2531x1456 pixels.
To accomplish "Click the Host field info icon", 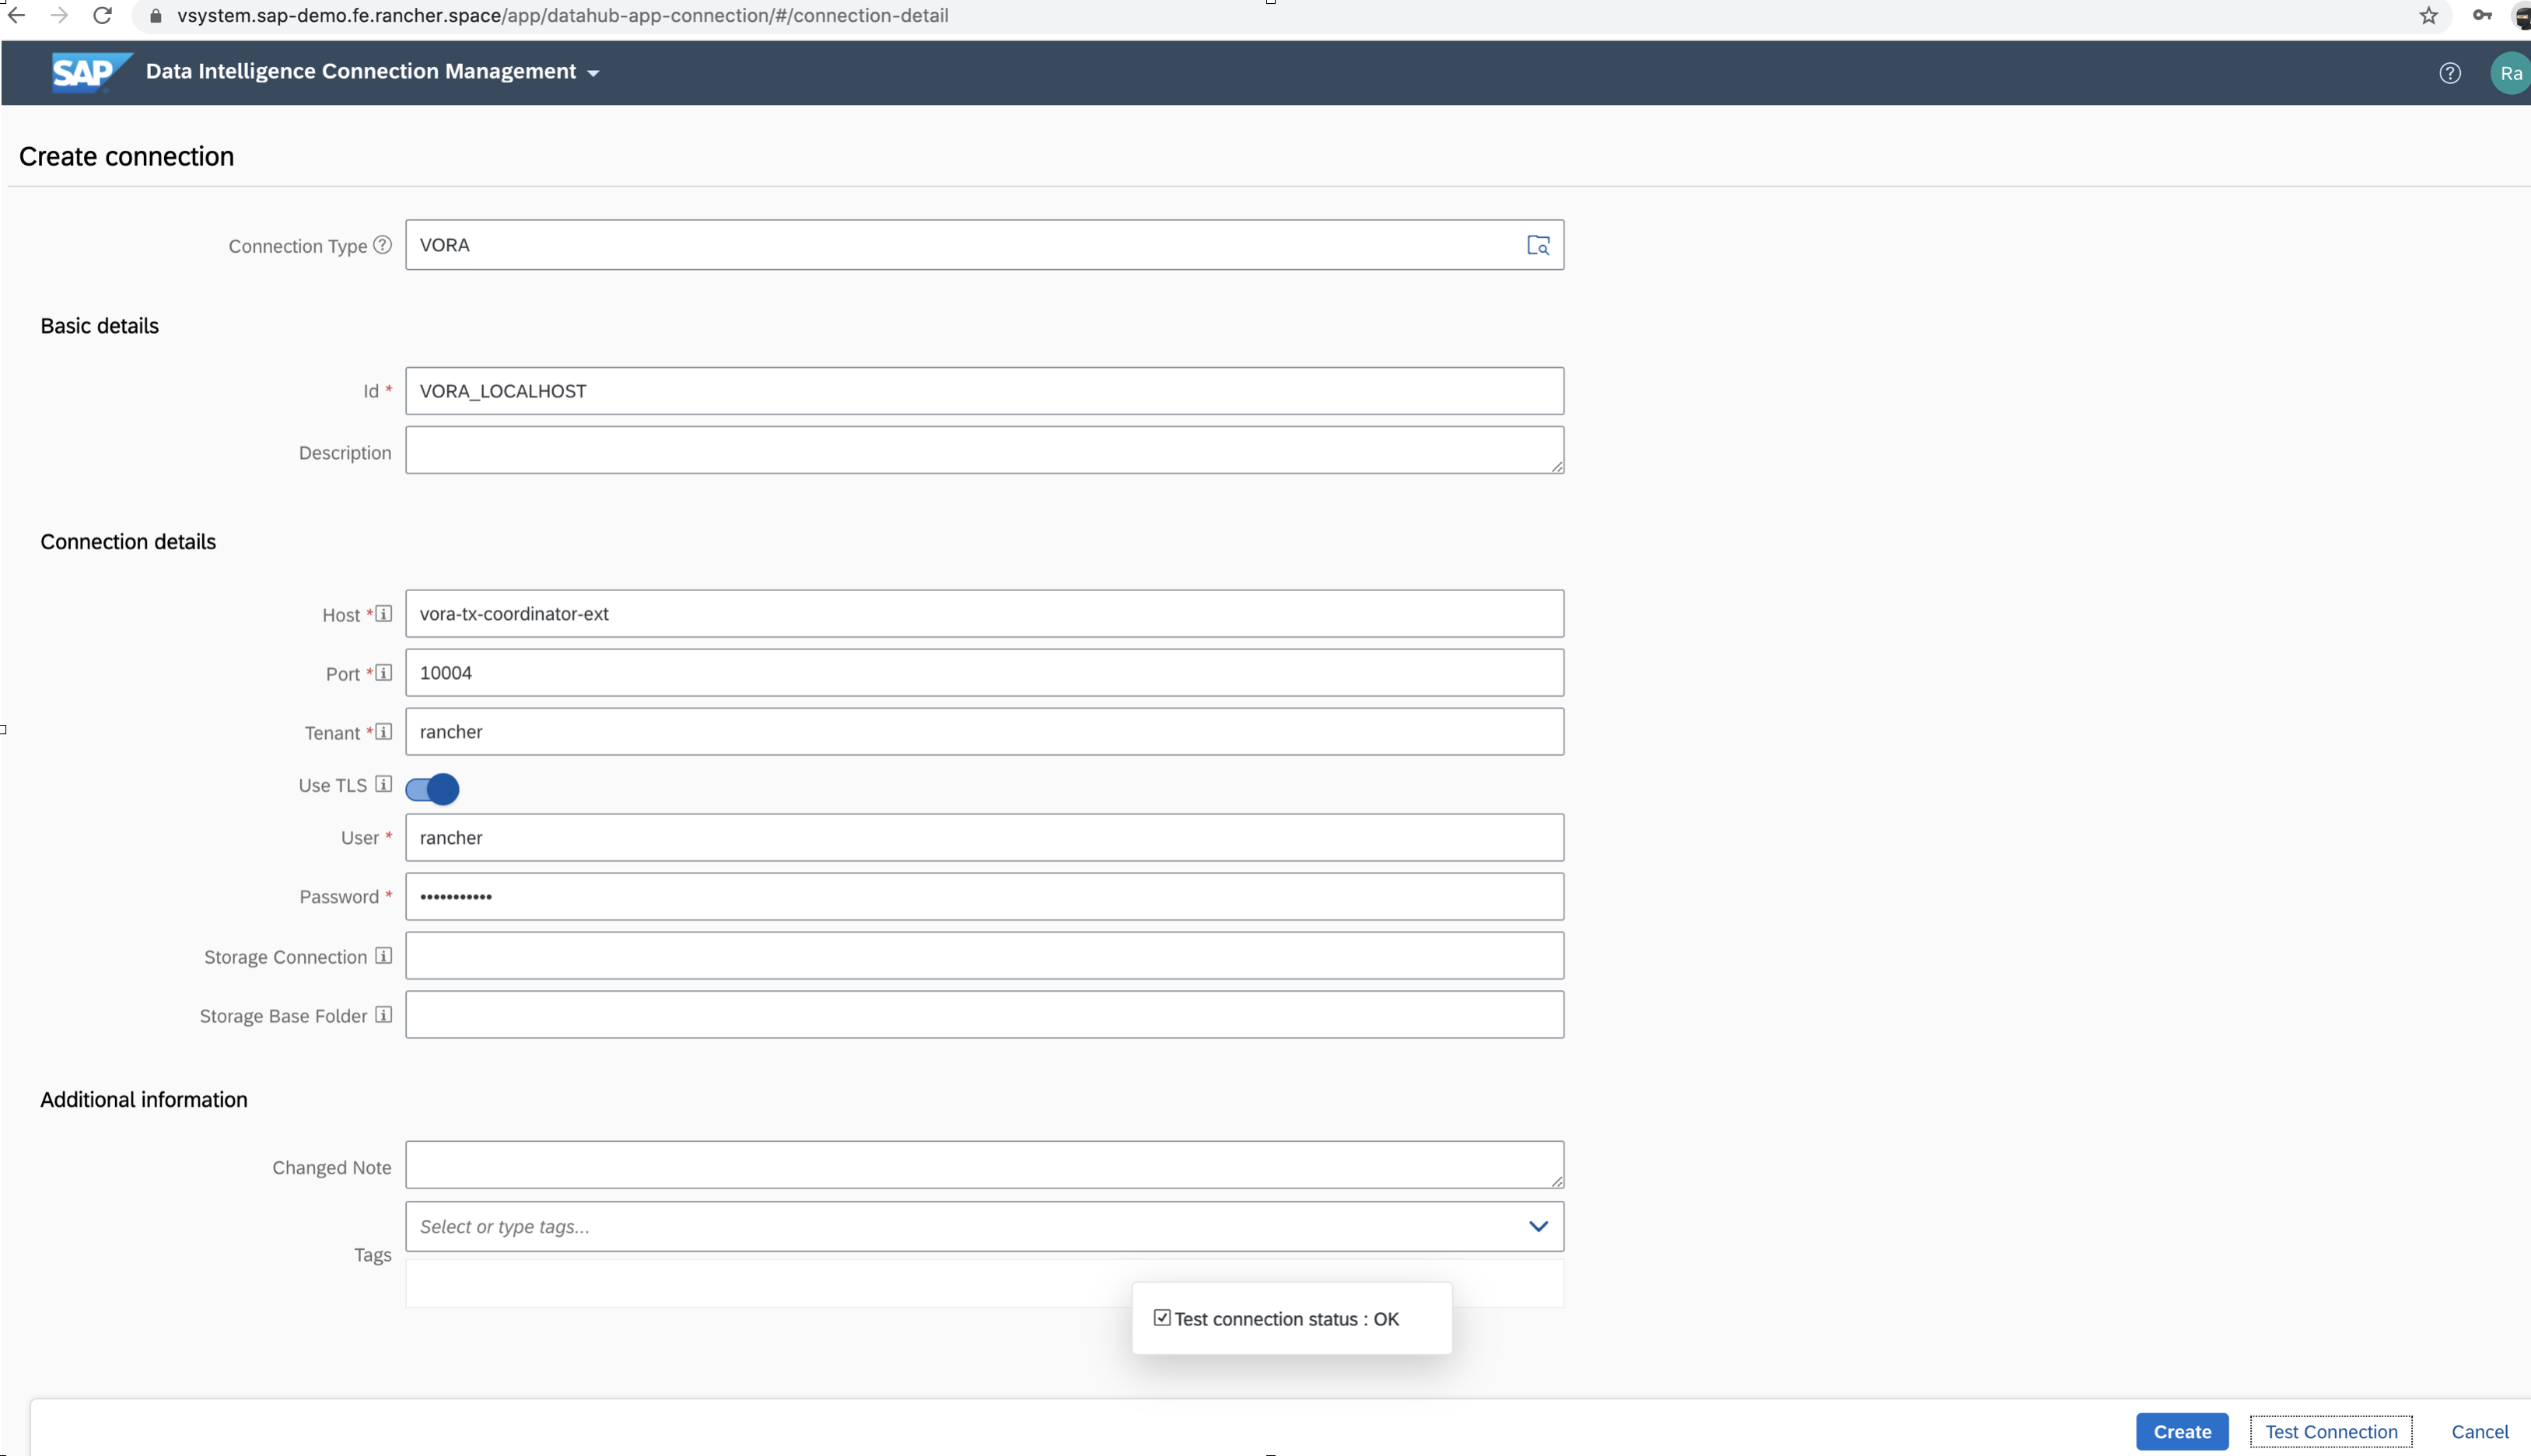I will tap(383, 614).
